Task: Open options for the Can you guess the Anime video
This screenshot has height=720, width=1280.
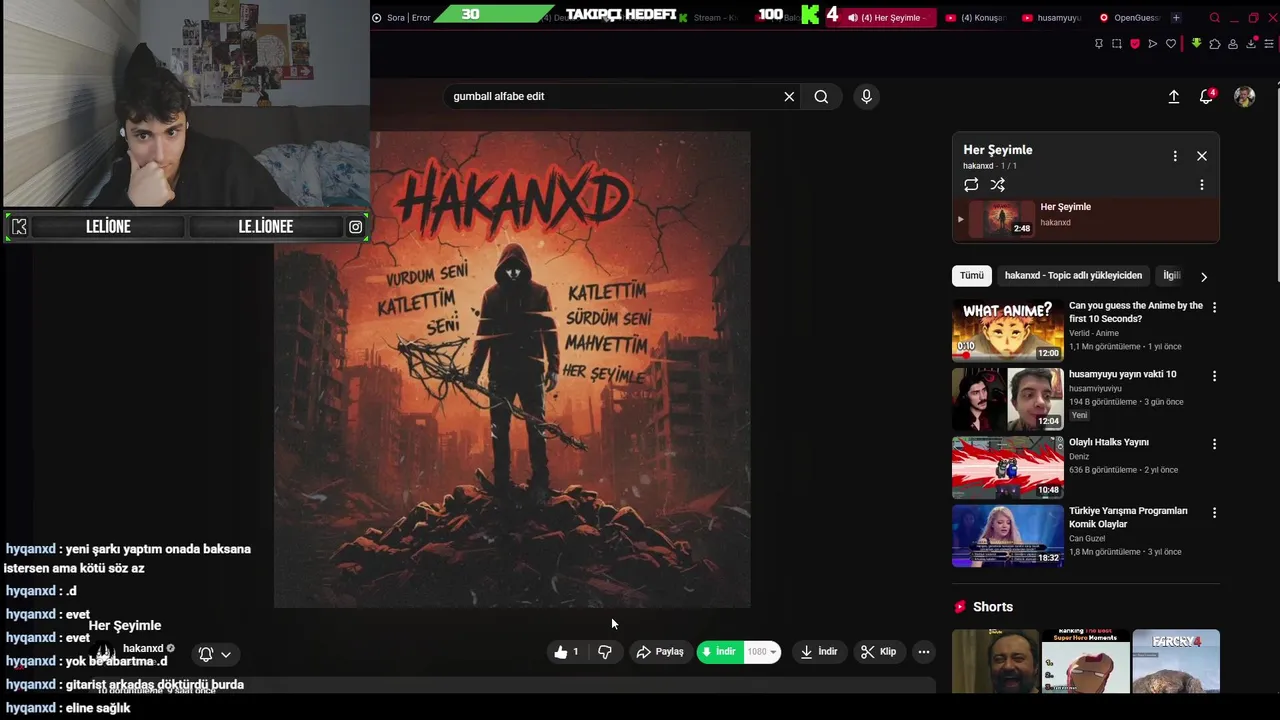Action: click(1214, 308)
